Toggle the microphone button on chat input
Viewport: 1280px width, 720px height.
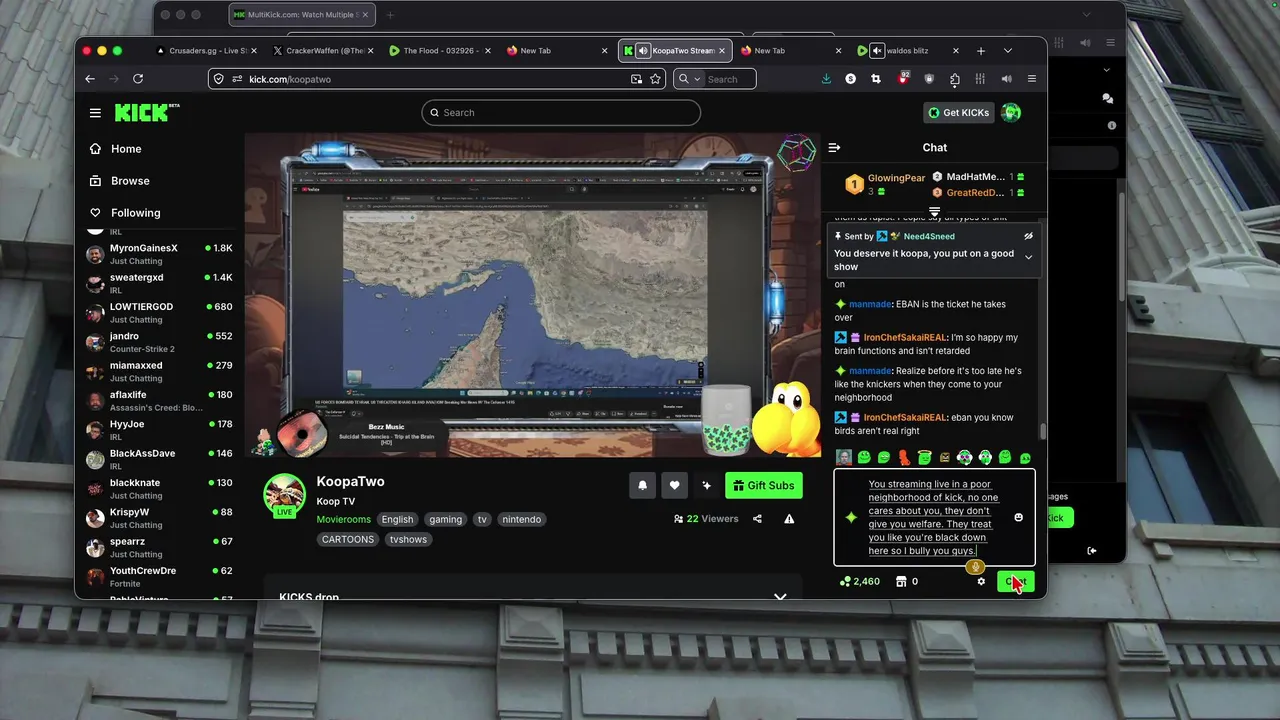975,567
